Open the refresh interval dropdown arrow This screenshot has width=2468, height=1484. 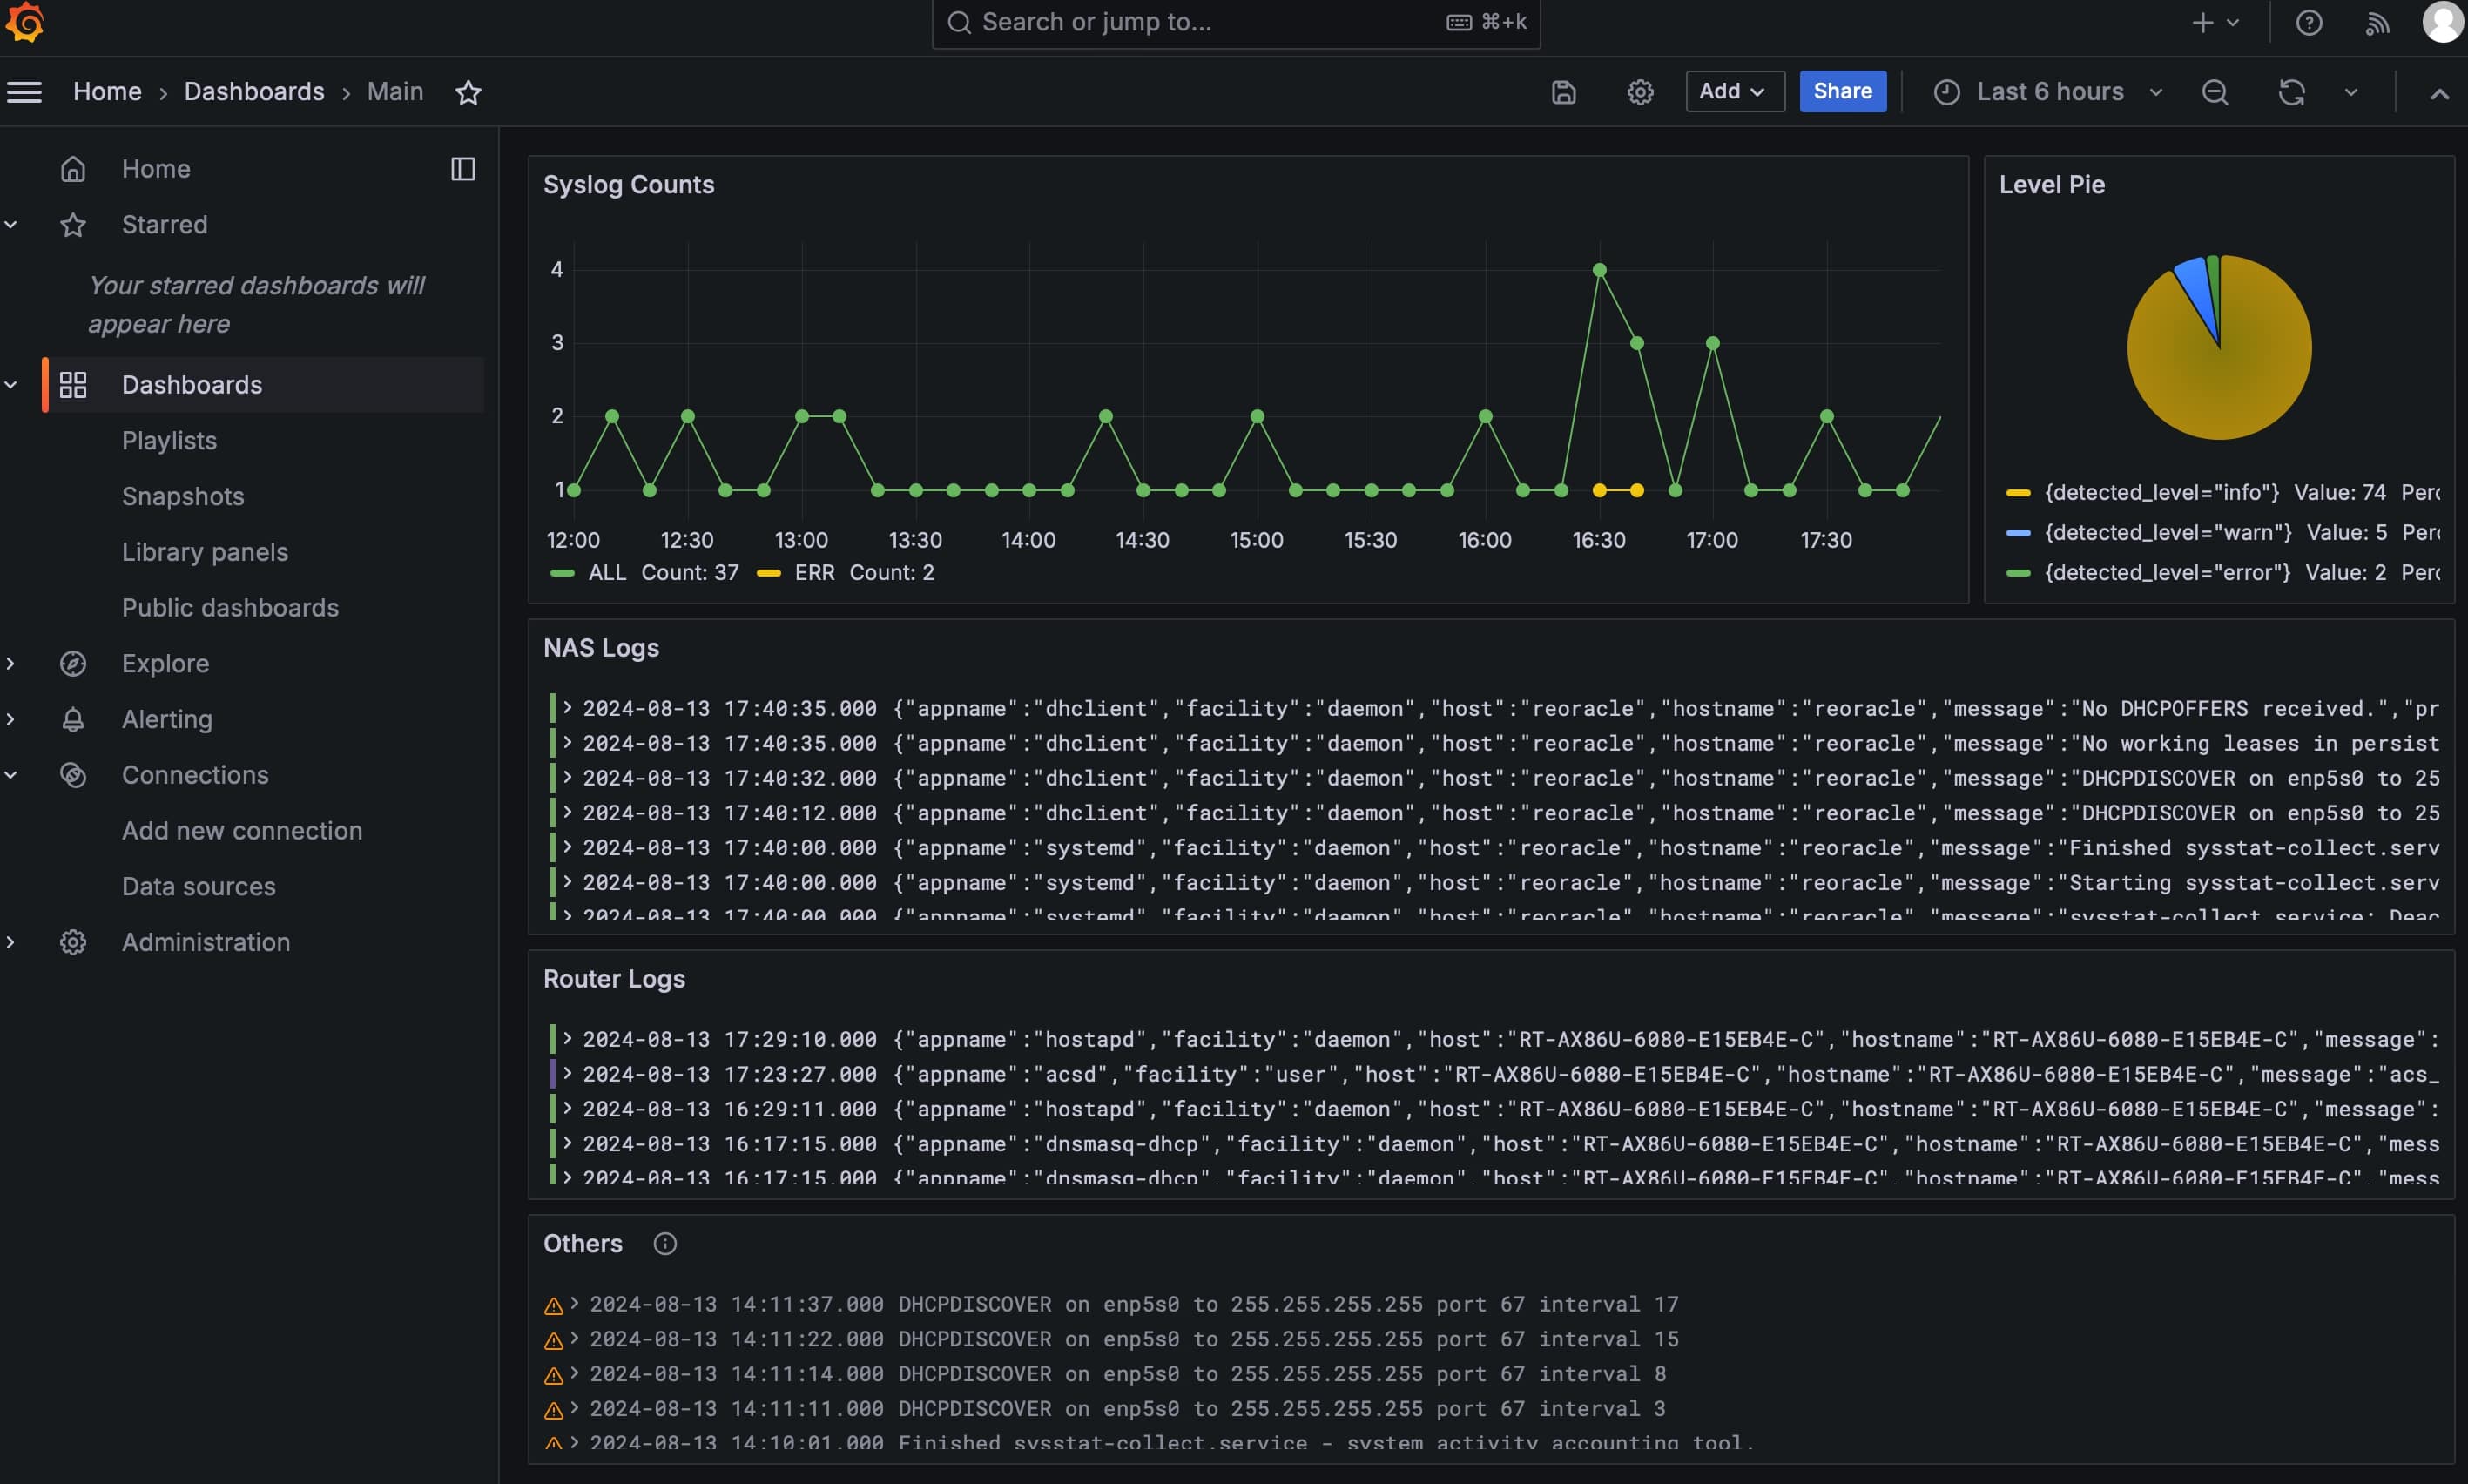[x=2351, y=92]
